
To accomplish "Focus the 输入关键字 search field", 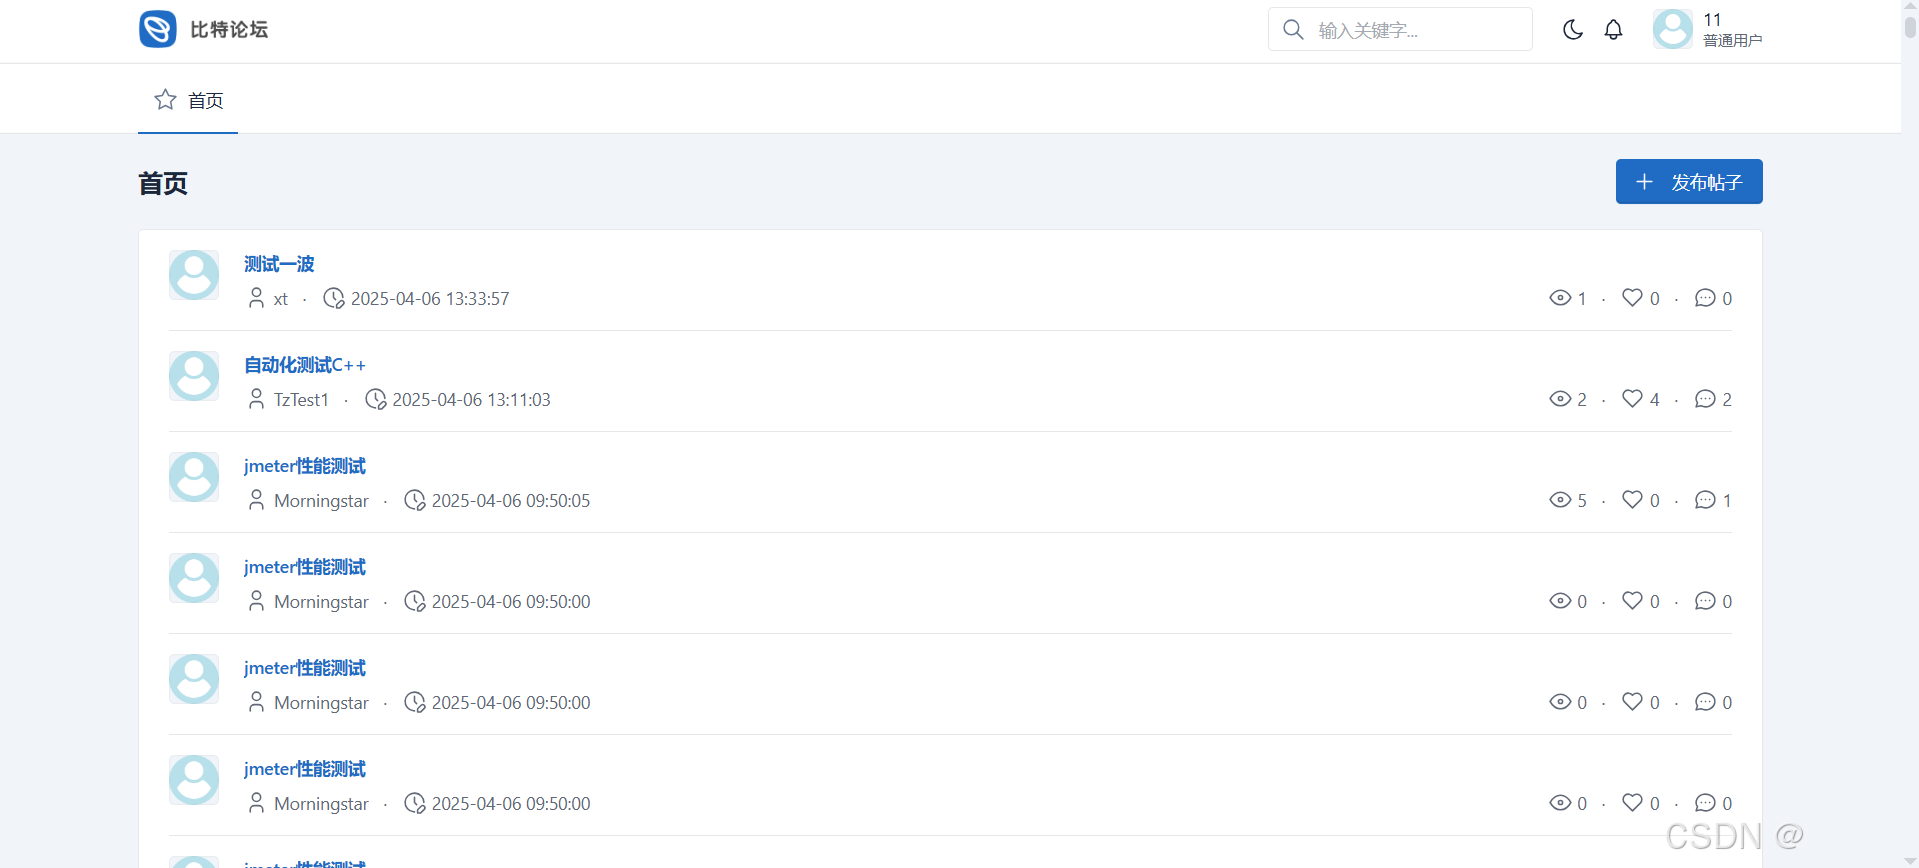I will (1400, 29).
